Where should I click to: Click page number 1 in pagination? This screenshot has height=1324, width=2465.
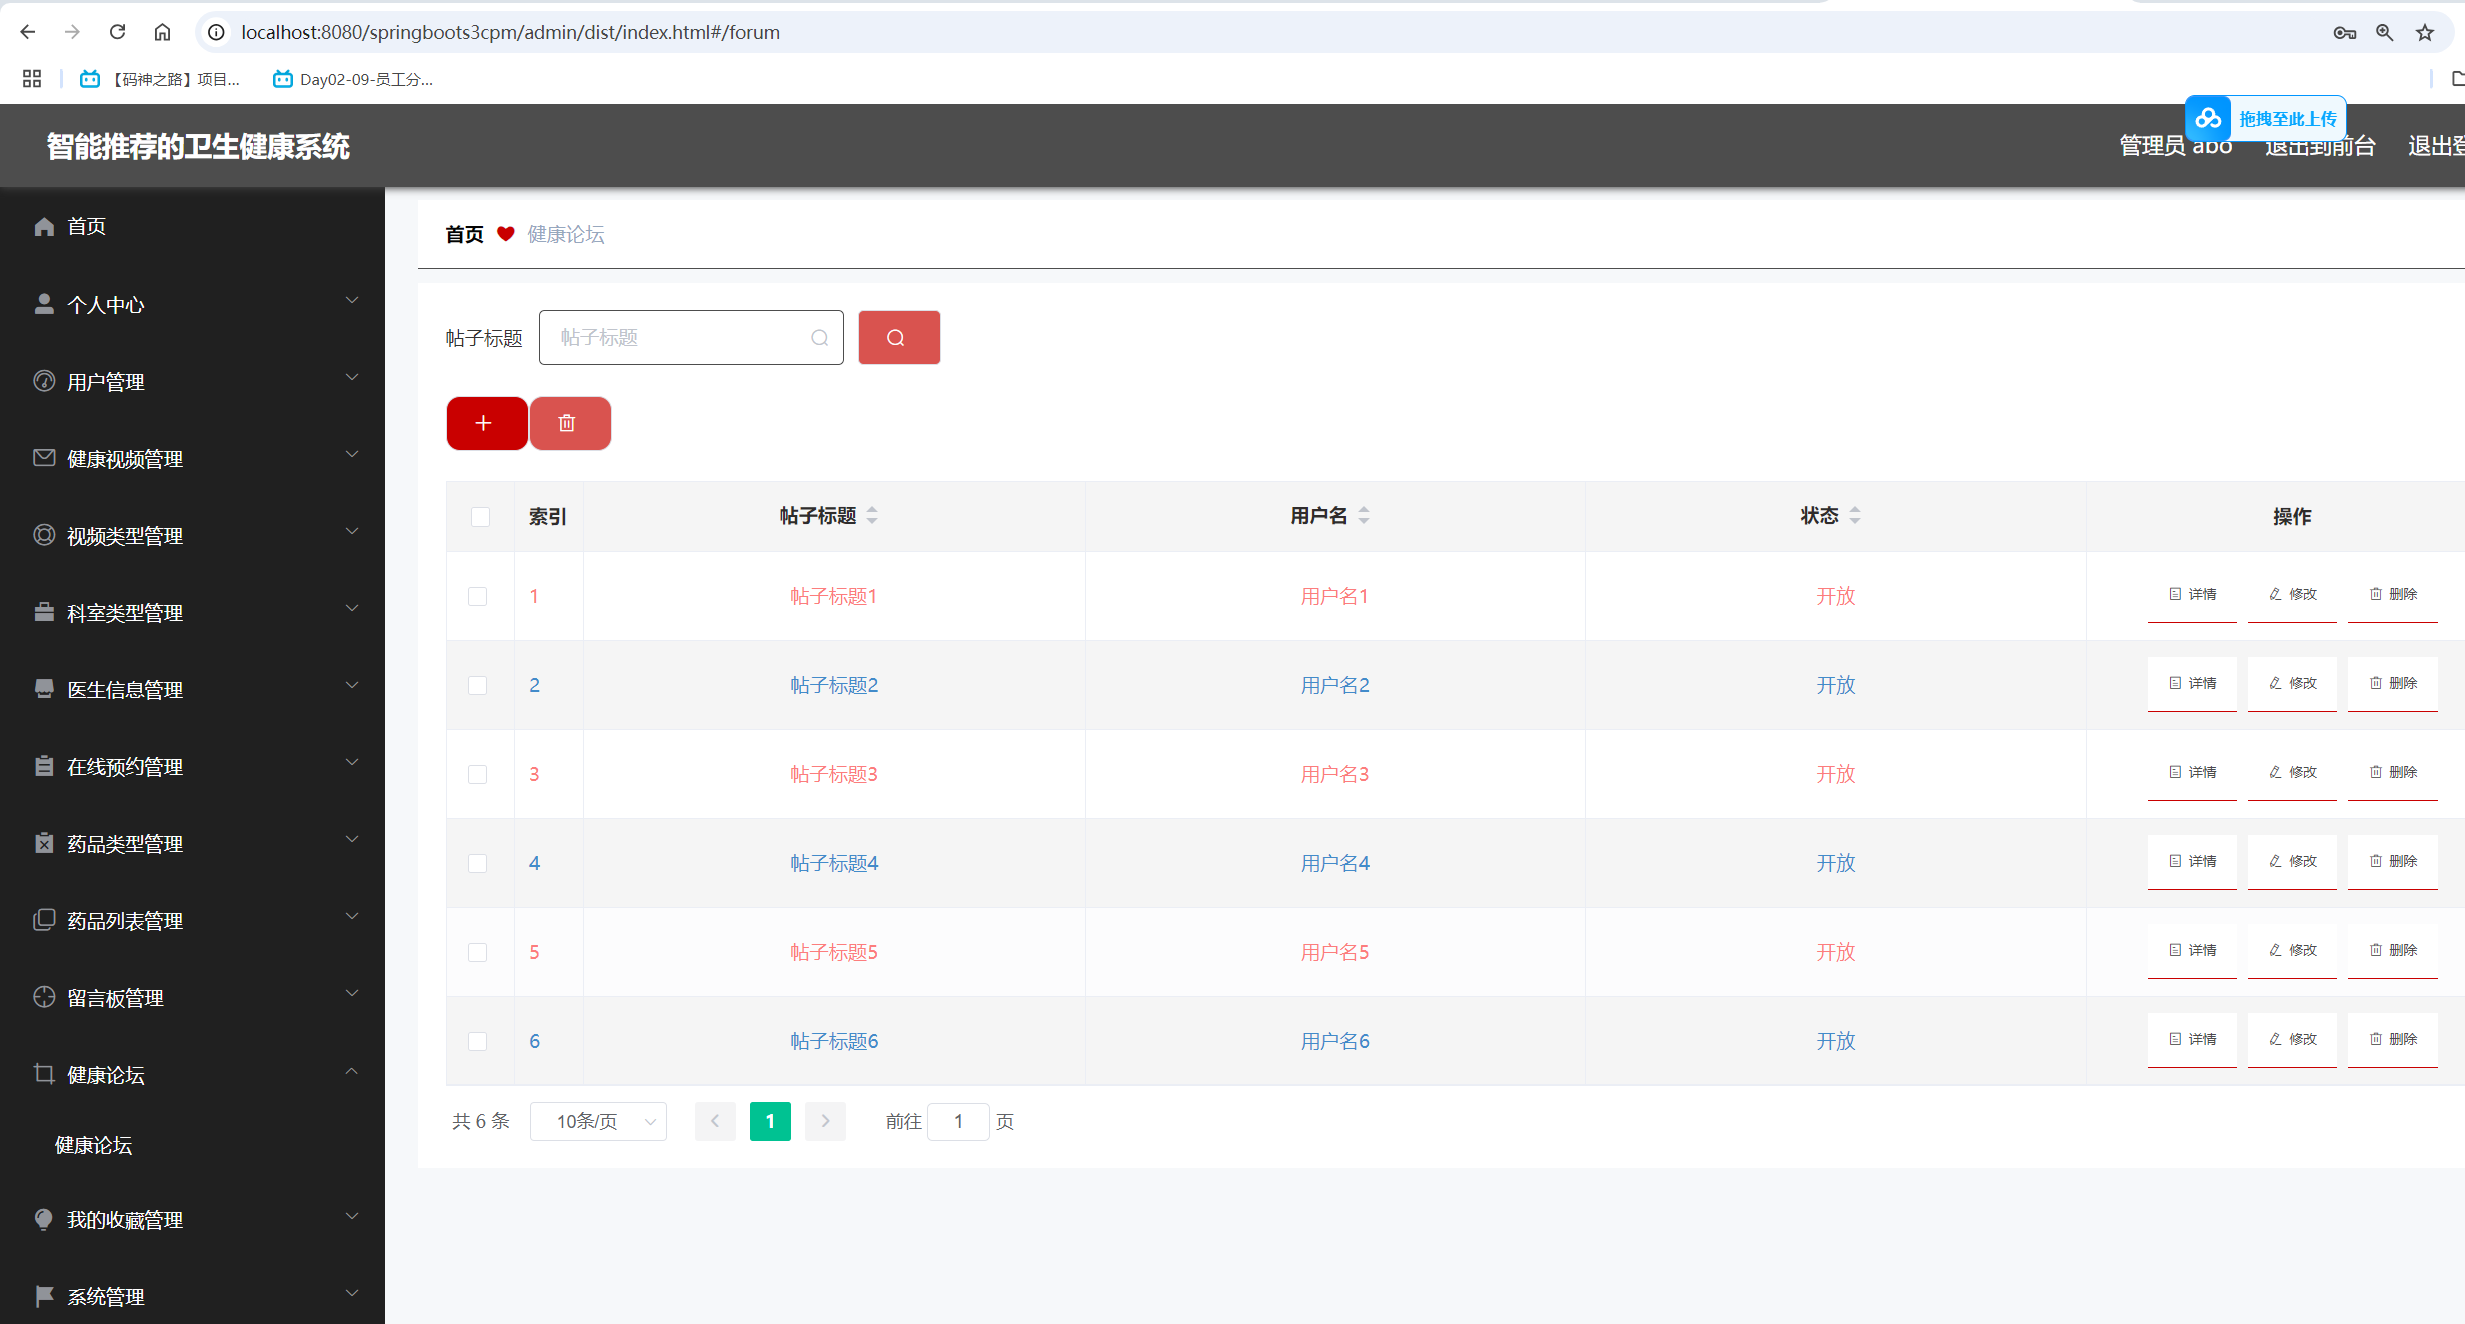tap(769, 1121)
